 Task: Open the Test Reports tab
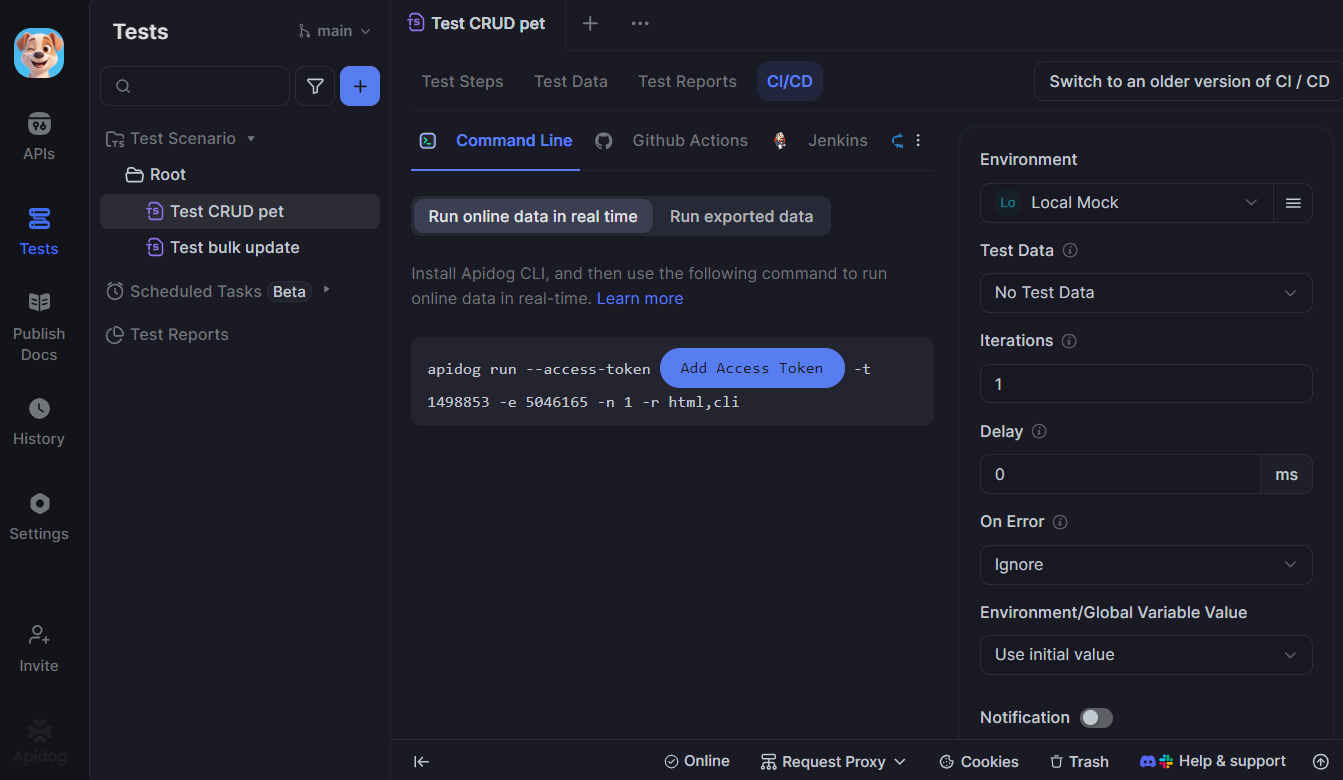[687, 81]
